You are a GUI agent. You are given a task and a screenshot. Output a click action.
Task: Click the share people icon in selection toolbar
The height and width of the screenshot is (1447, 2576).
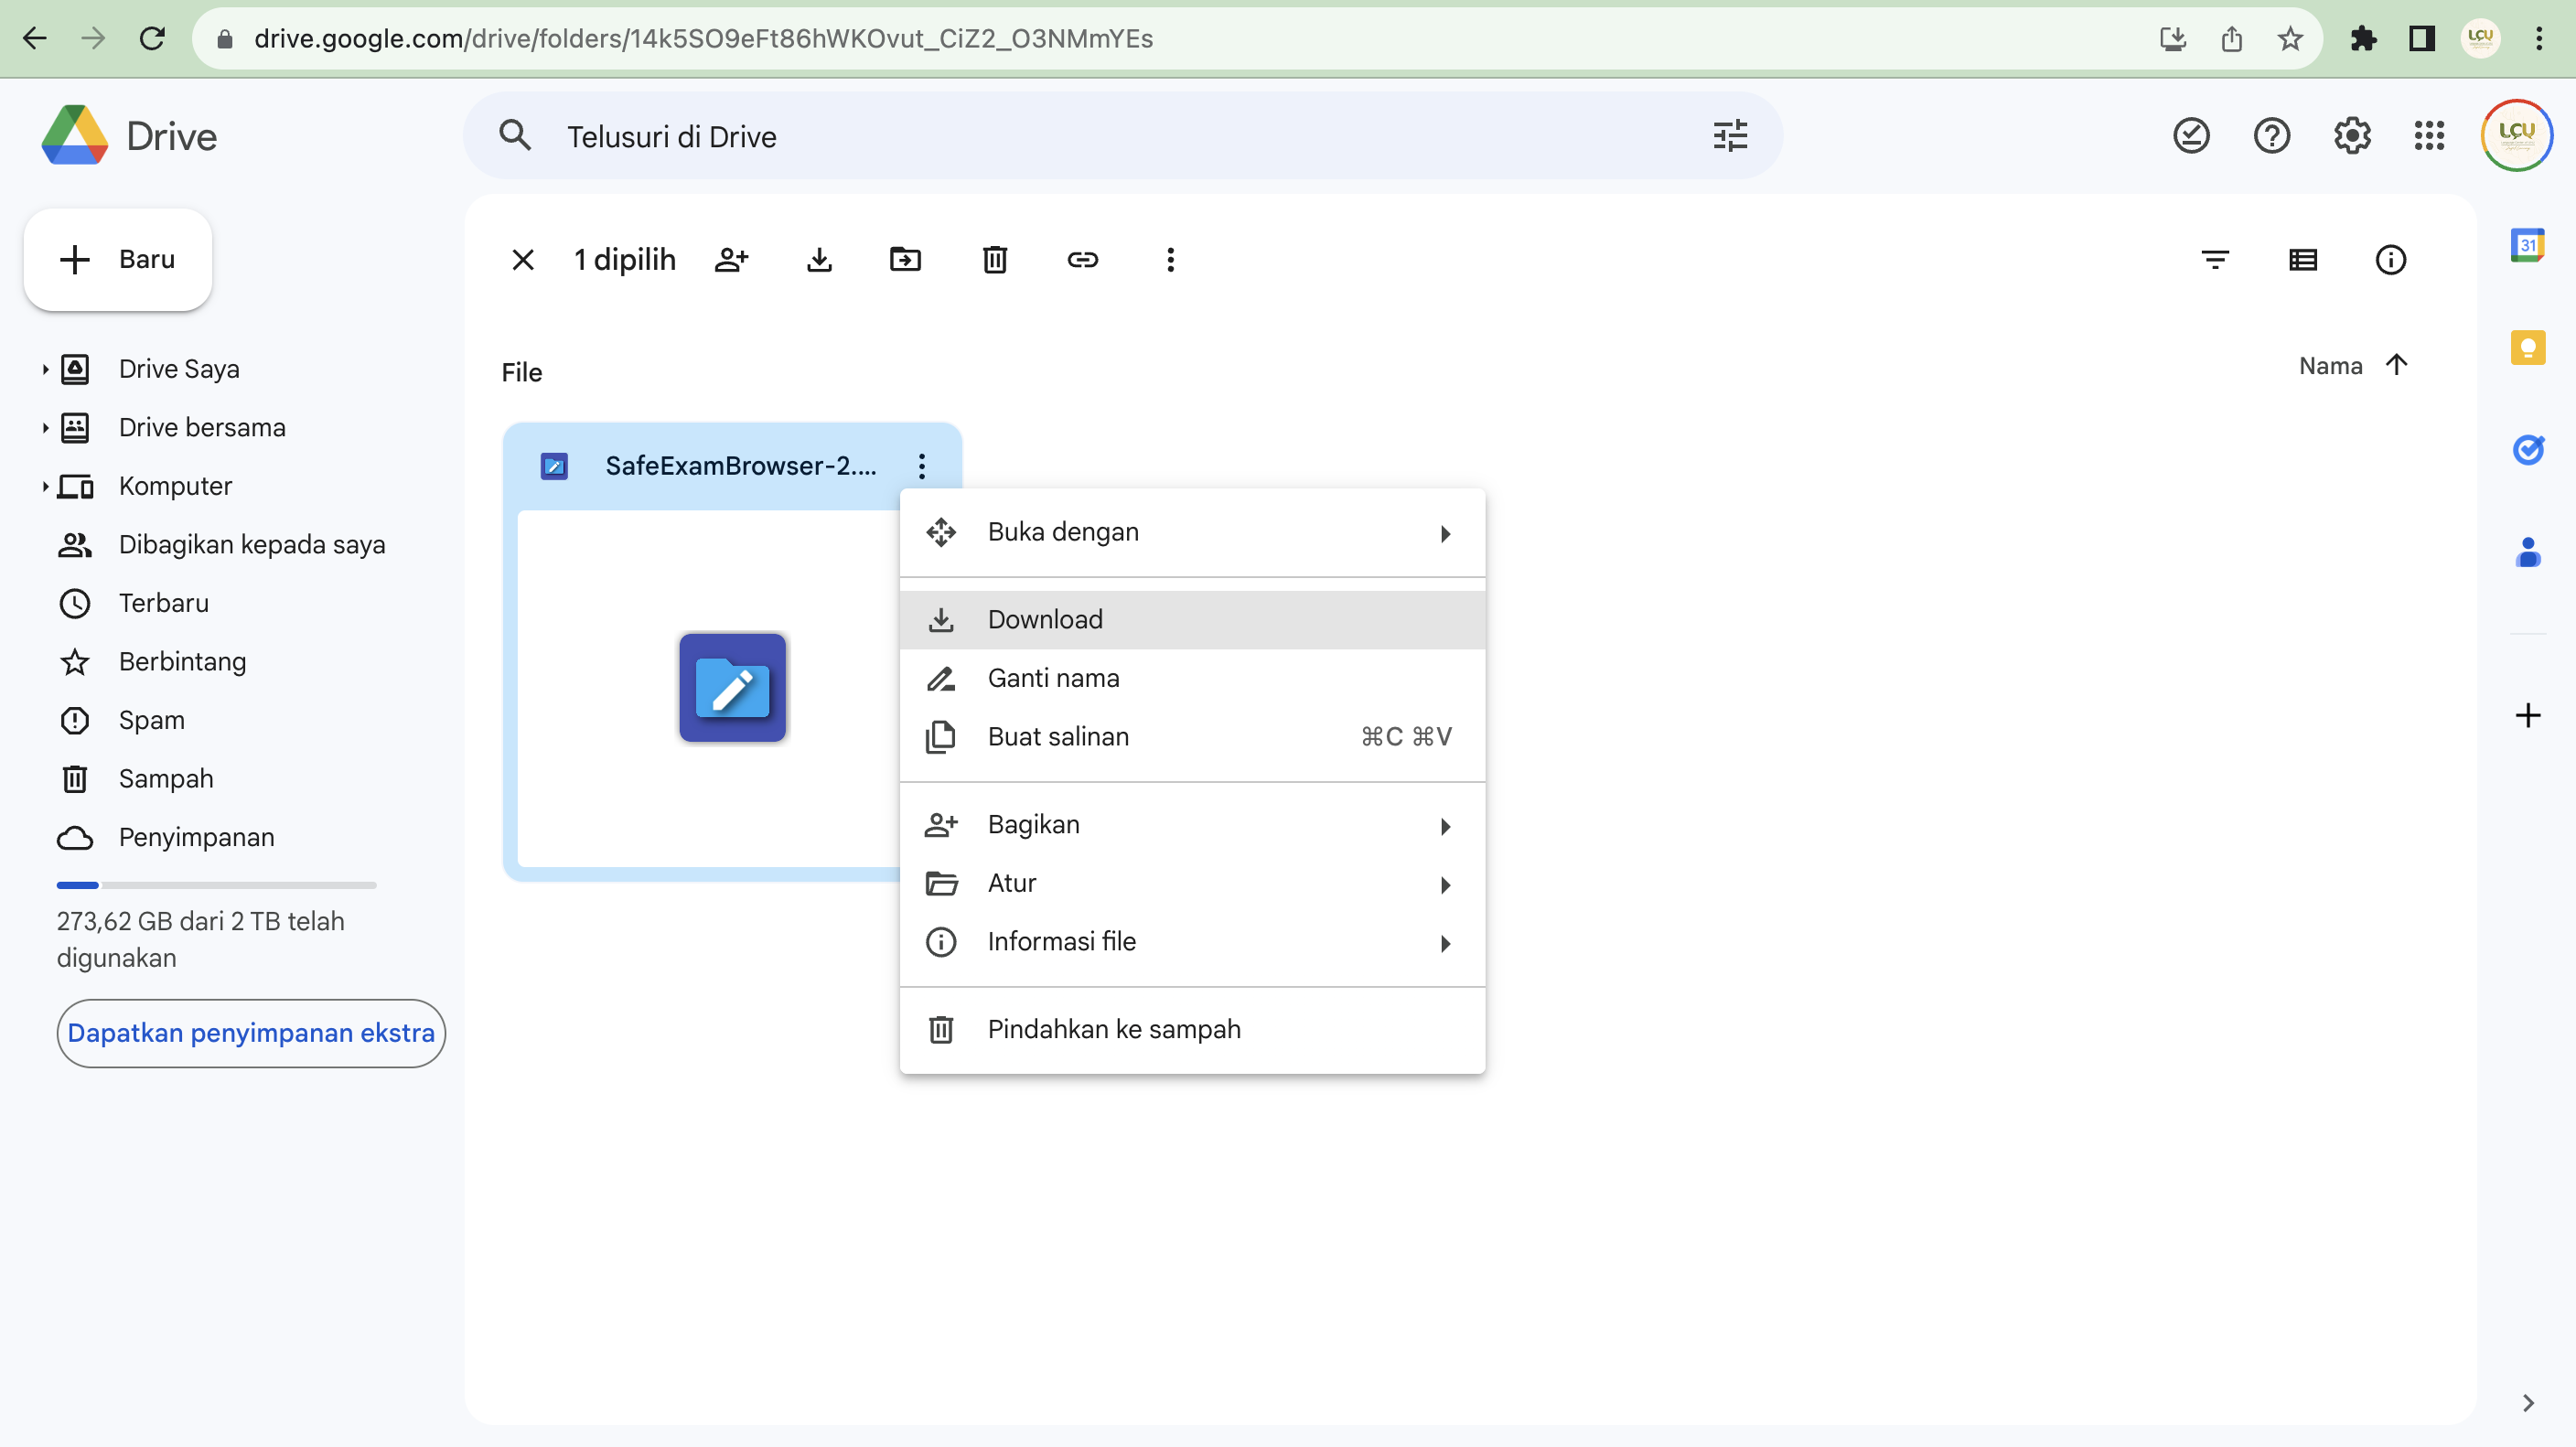click(x=731, y=260)
